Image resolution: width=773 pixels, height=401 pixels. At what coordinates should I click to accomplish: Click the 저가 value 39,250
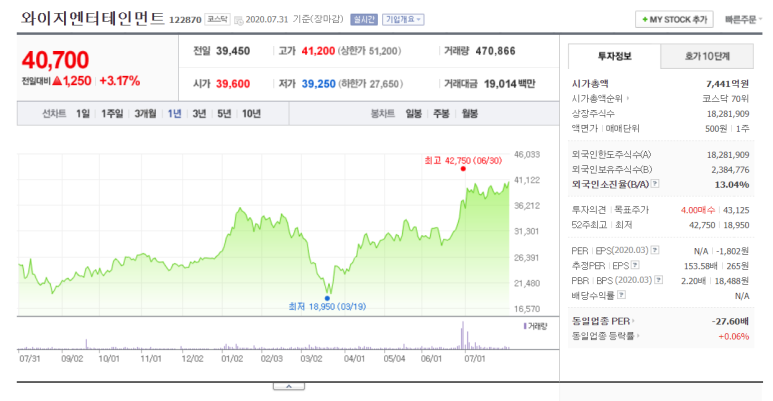[318, 84]
